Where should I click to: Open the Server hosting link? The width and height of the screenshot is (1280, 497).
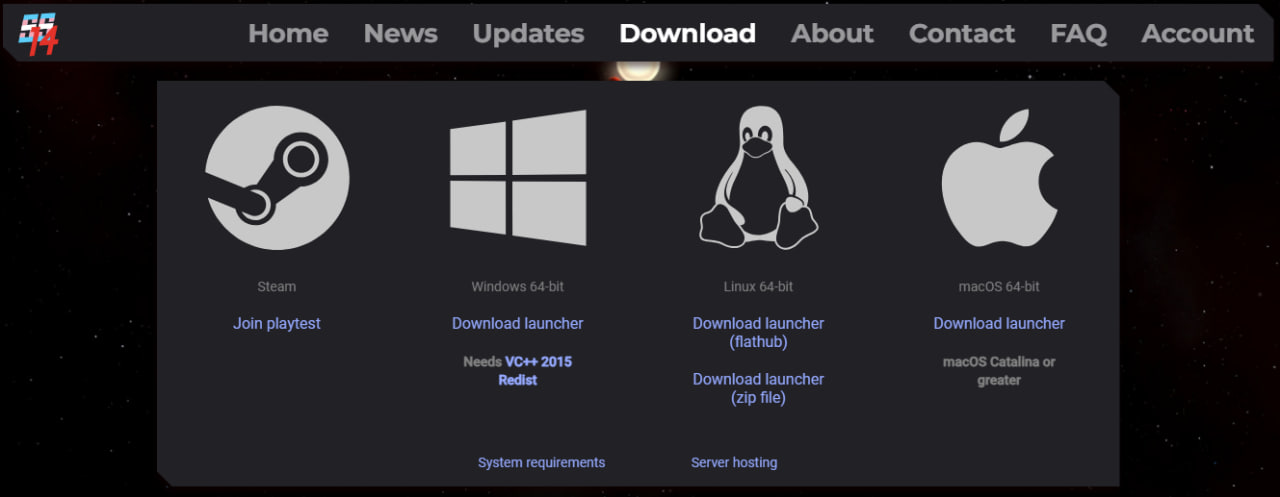click(734, 462)
